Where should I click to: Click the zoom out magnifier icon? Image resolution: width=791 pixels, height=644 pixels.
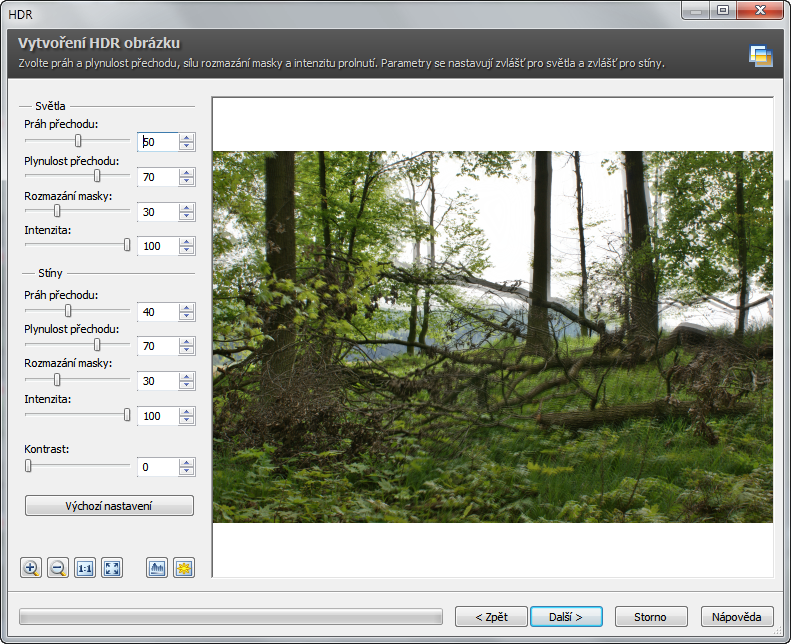pyautogui.click(x=58, y=568)
